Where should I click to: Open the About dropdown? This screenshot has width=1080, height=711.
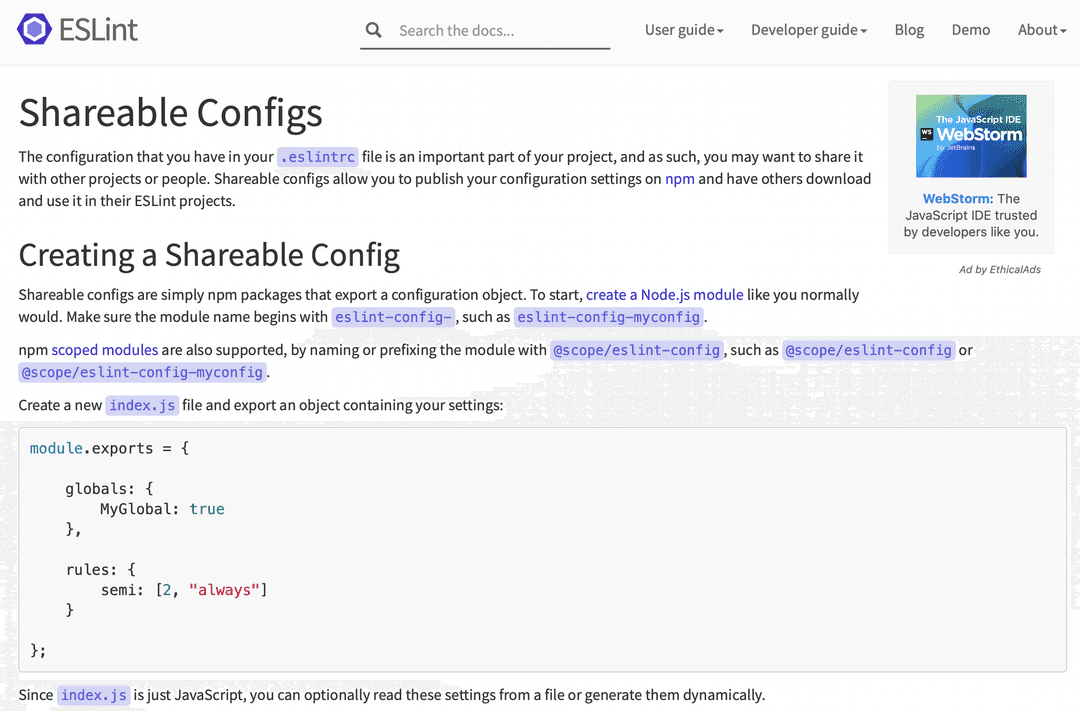(x=1041, y=30)
